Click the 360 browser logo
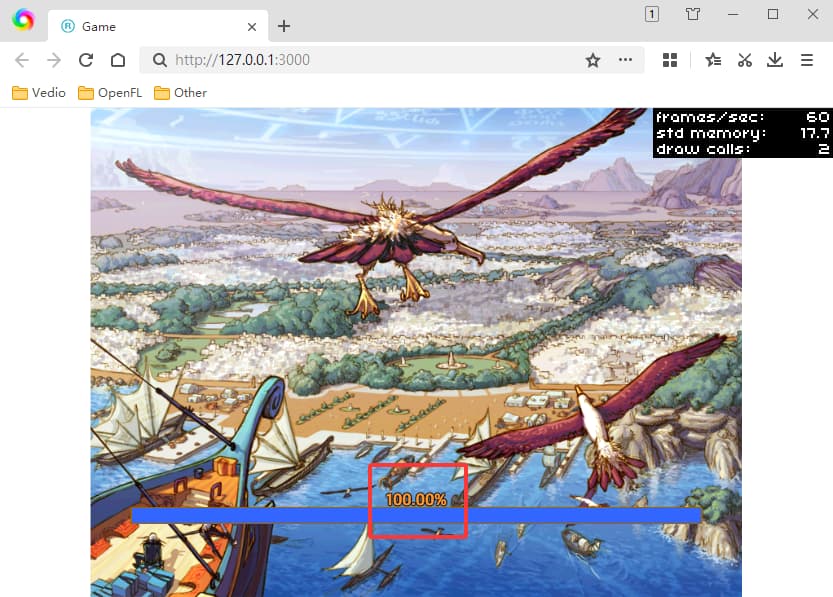Screen dimensions: 833x597 [x=23, y=20]
